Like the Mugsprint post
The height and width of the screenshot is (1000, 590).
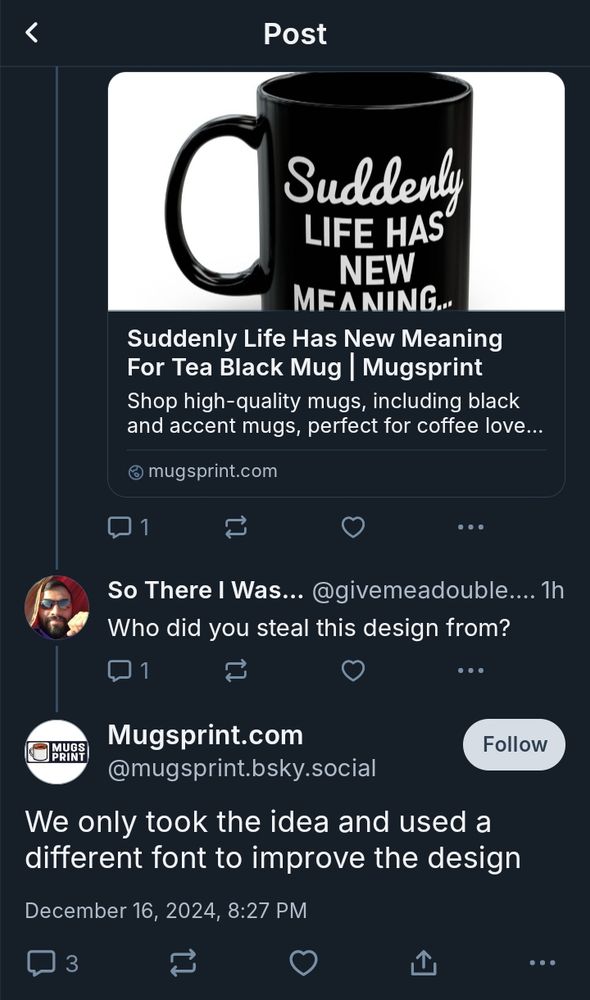pyautogui.click(x=352, y=527)
